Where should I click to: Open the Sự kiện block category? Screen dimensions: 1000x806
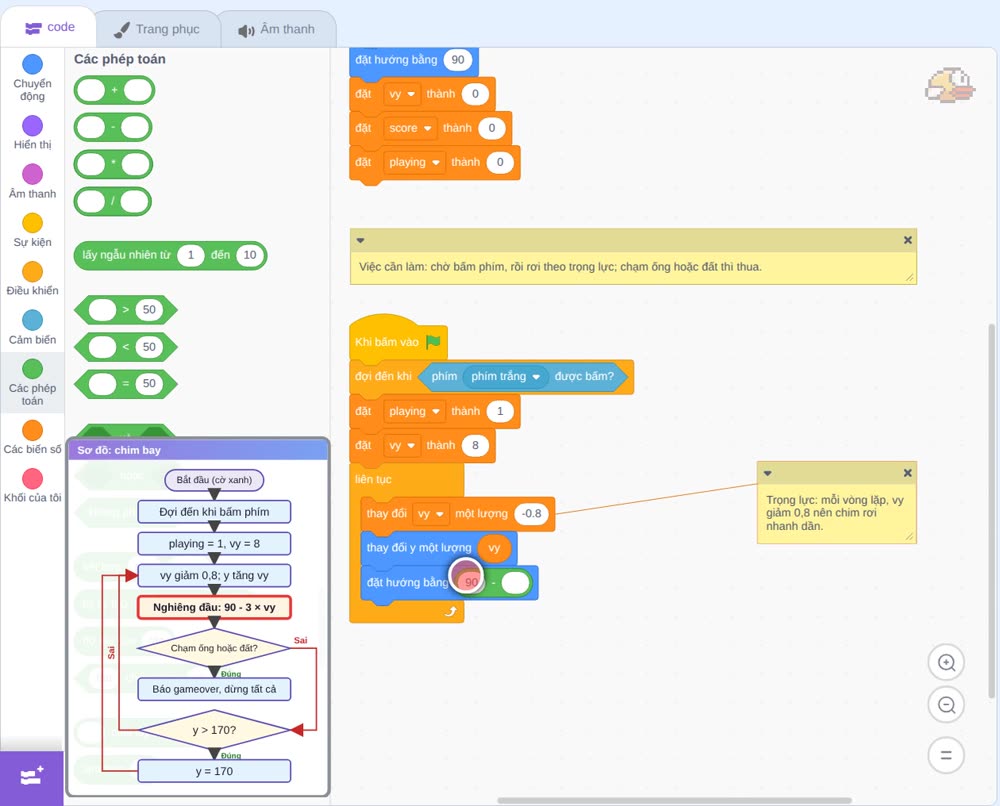(x=32, y=230)
